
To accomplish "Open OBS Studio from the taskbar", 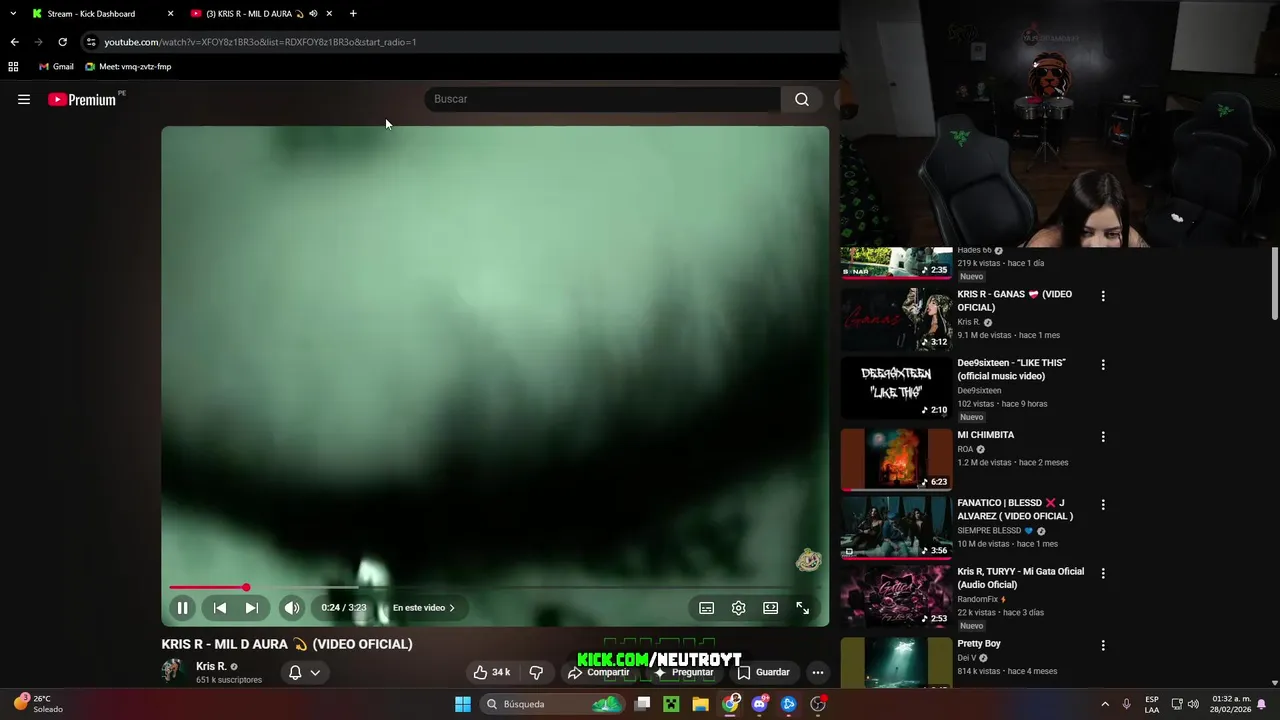I will click(x=818, y=704).
